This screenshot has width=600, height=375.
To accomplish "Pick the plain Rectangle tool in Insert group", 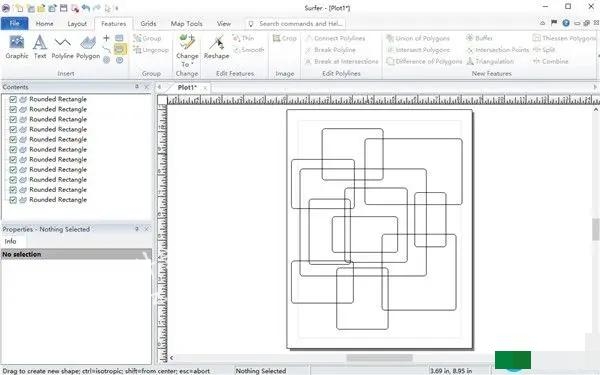I will (119, 38).
